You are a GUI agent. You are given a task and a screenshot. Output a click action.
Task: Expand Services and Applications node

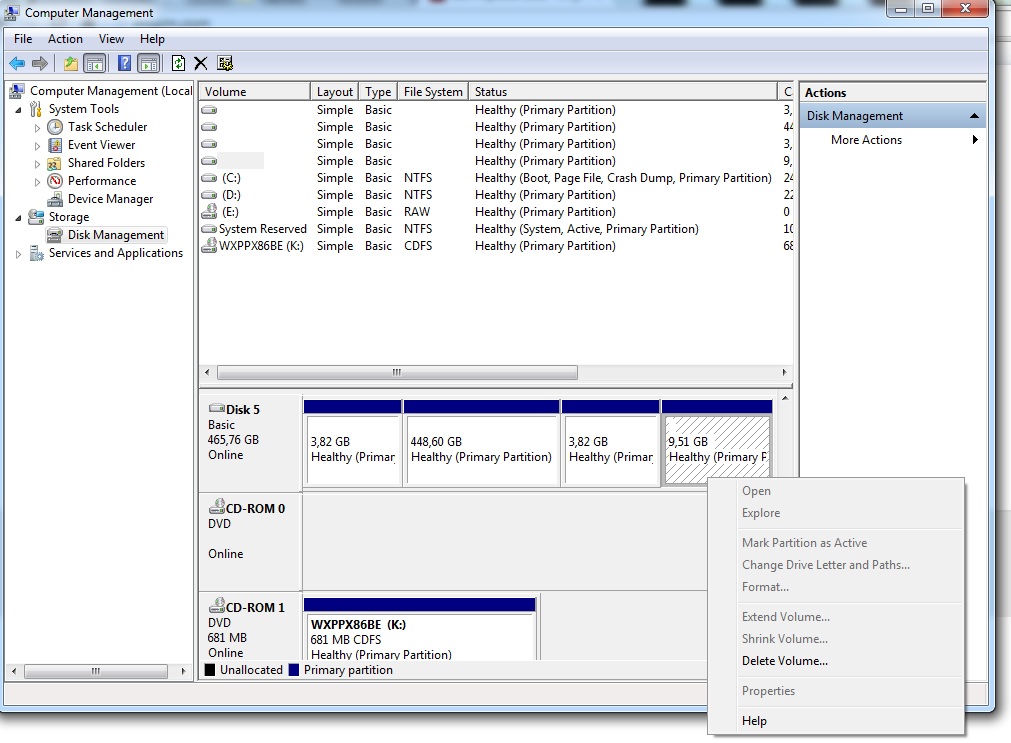[18, 254]
